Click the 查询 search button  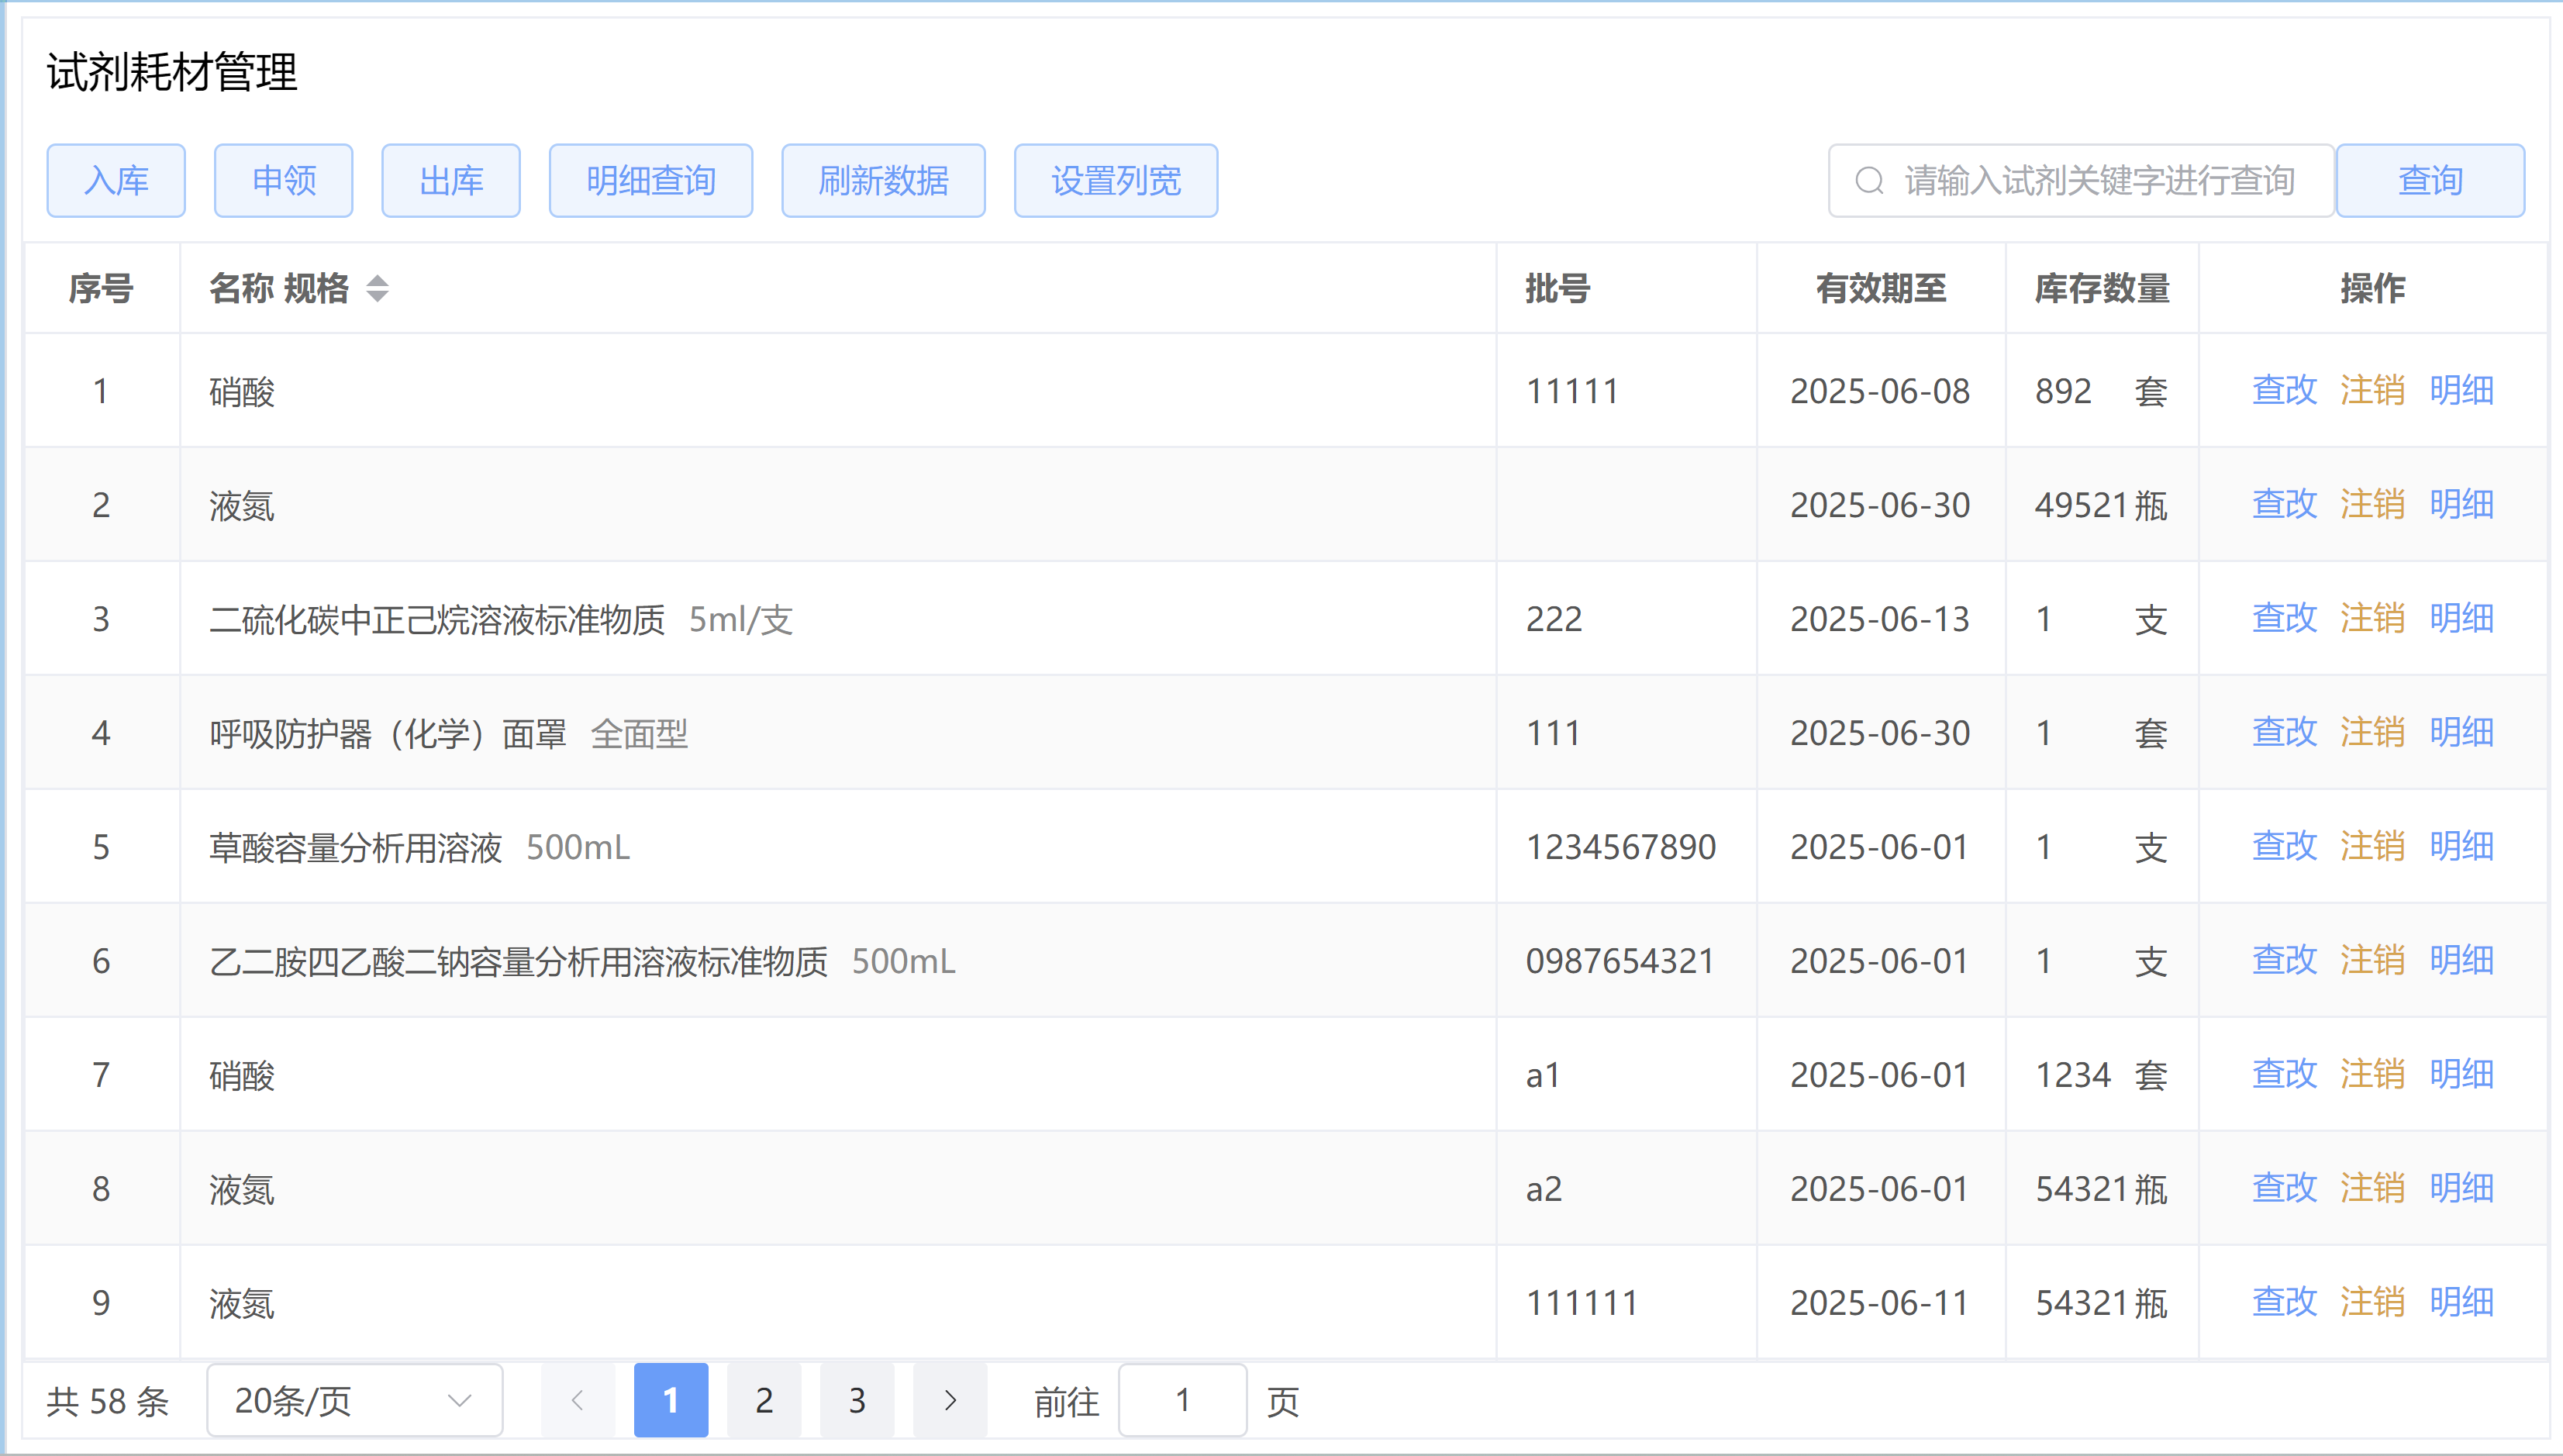pos(2430,181)
